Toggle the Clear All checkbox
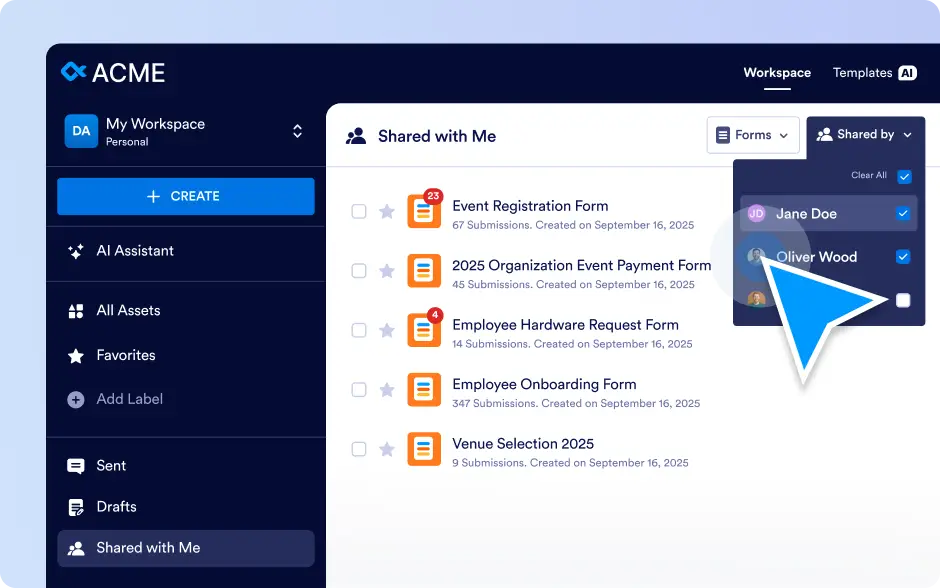This screenshot has width=940, height=588. point(904,176)
